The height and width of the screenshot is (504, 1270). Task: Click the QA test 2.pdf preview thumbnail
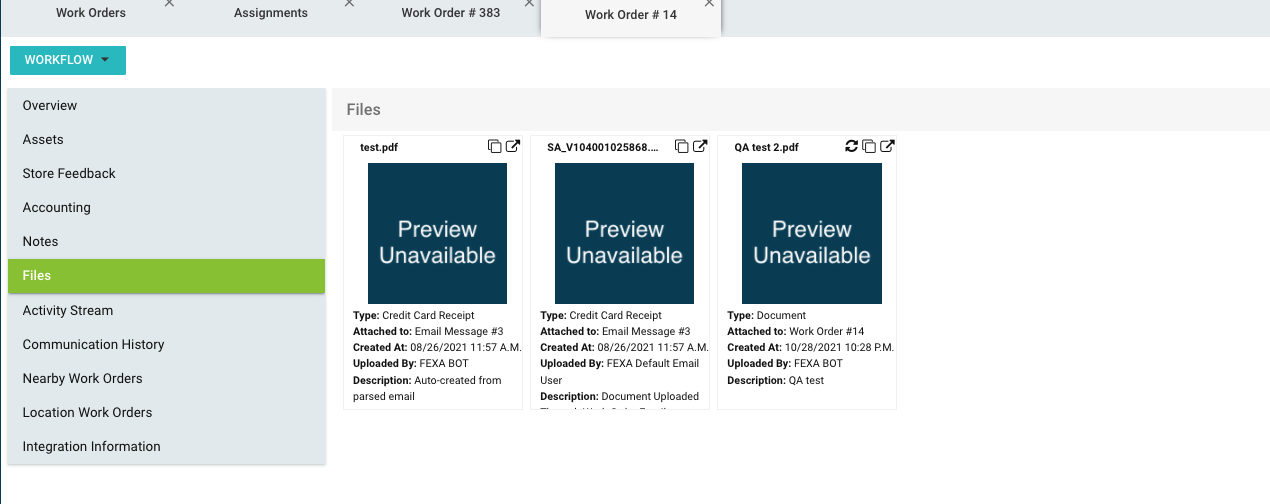(811, 233)
